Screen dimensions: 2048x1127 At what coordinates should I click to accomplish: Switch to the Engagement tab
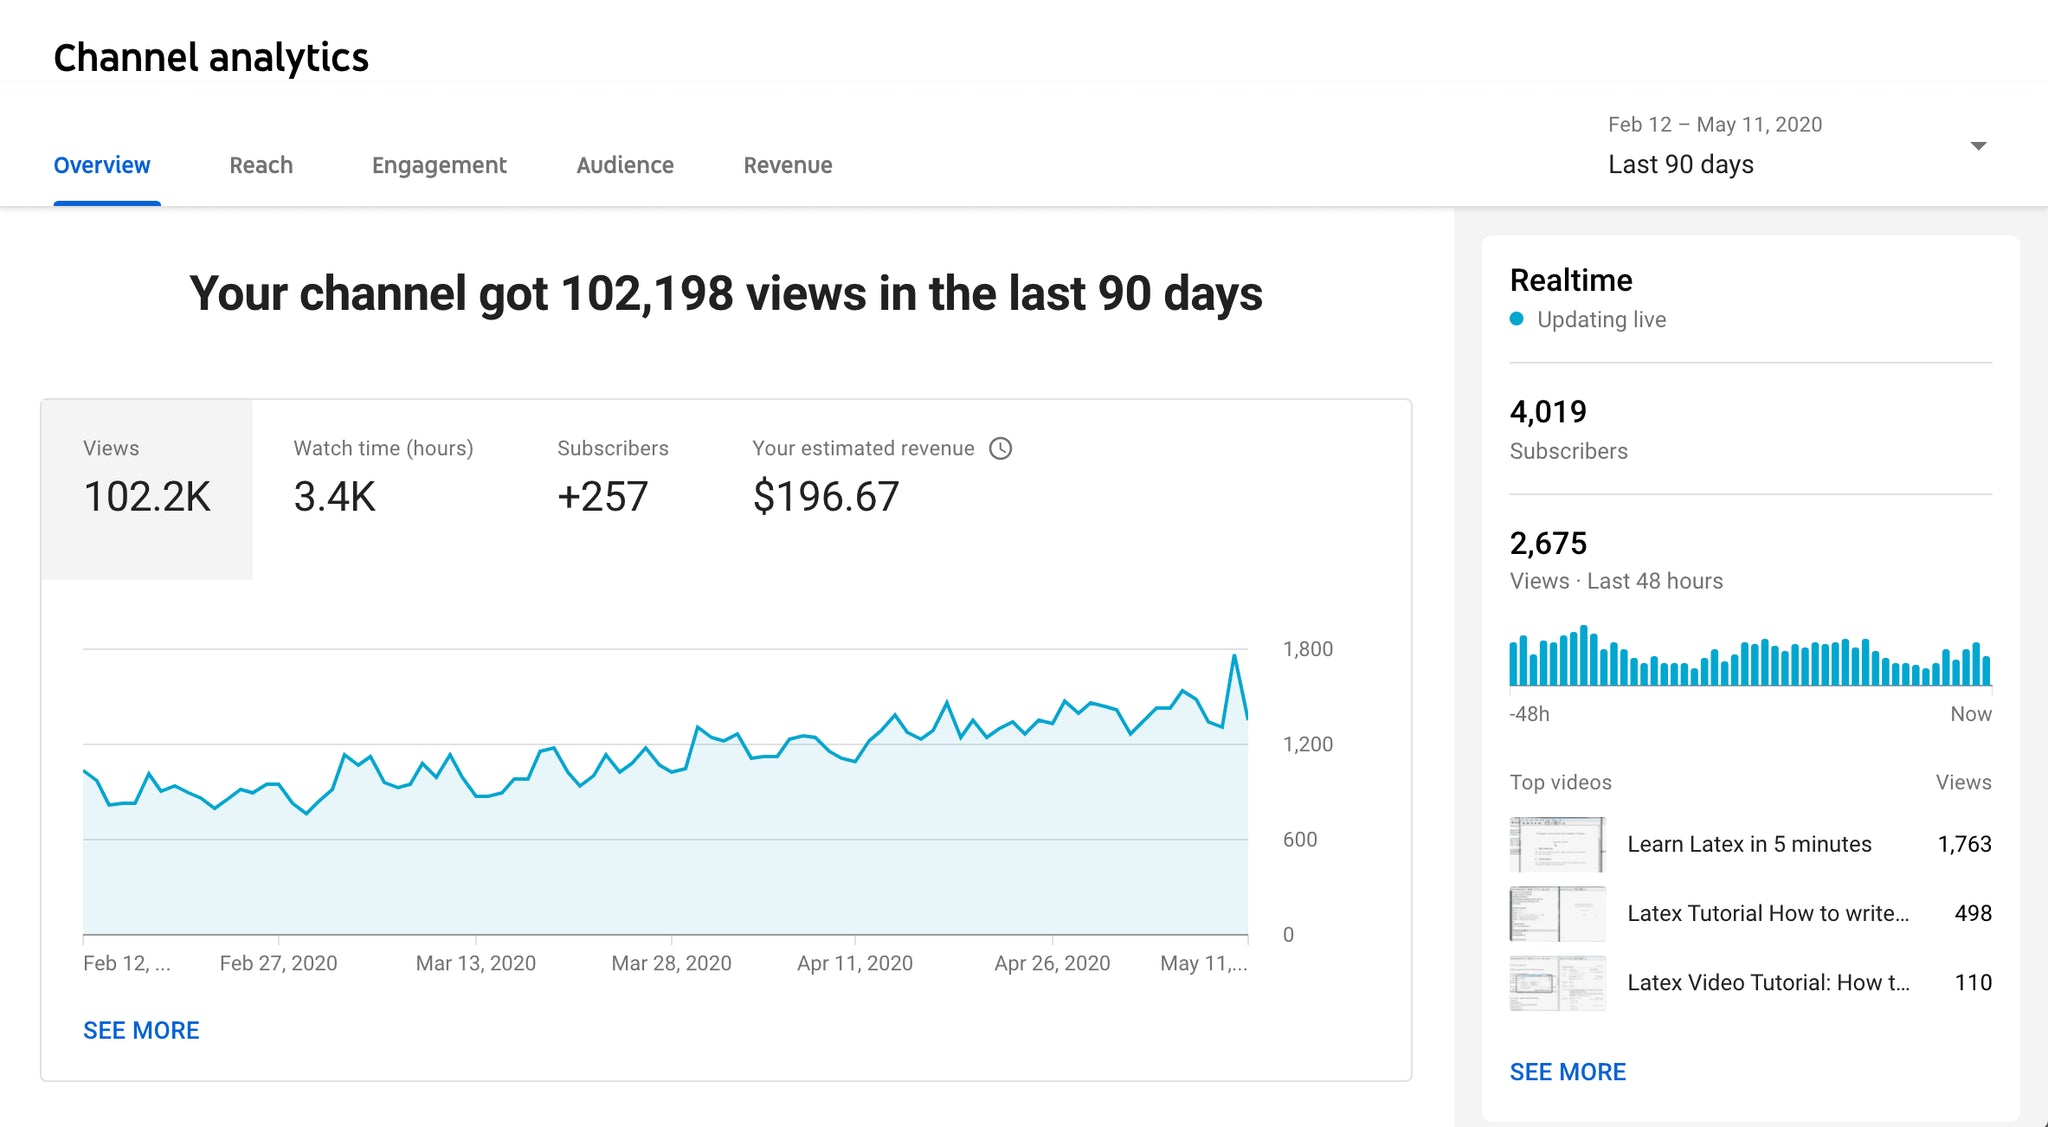439,165
